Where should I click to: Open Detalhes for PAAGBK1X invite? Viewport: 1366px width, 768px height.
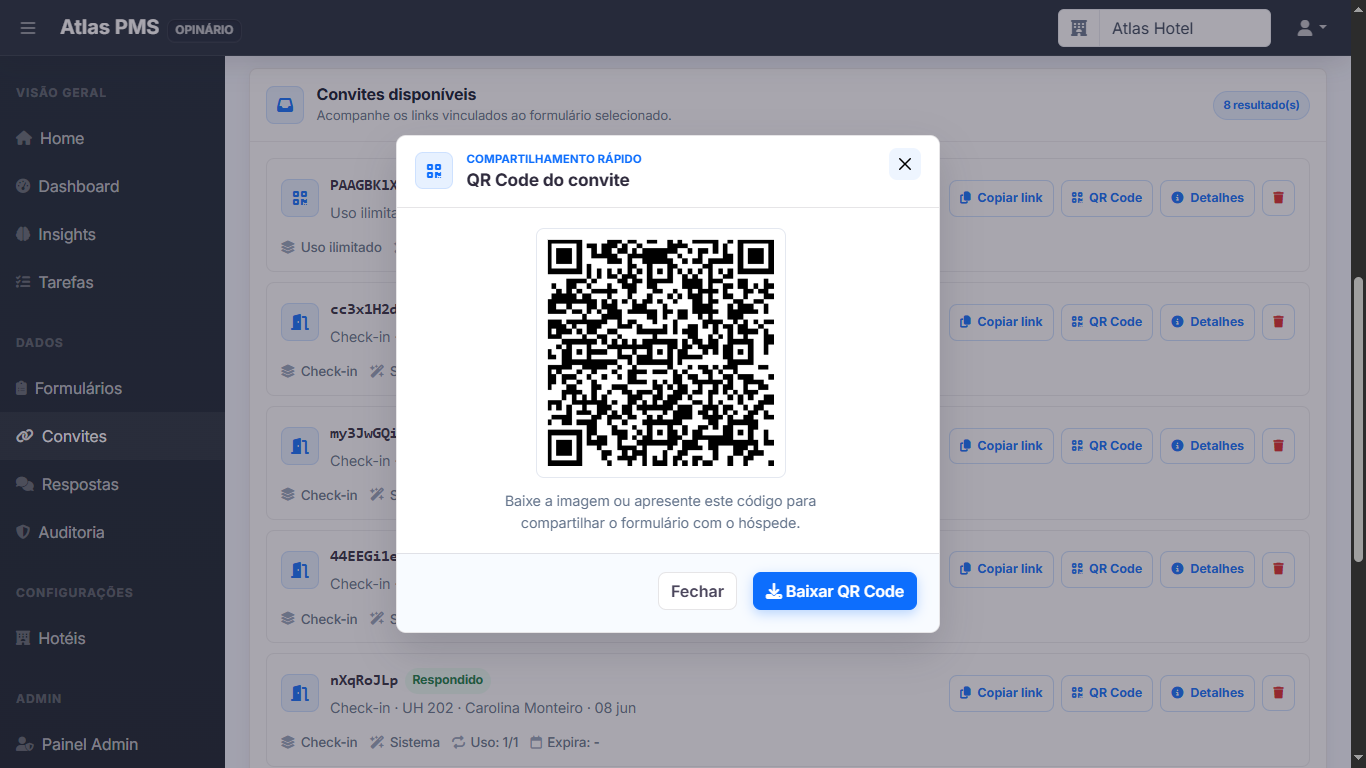click(1208, 198)
